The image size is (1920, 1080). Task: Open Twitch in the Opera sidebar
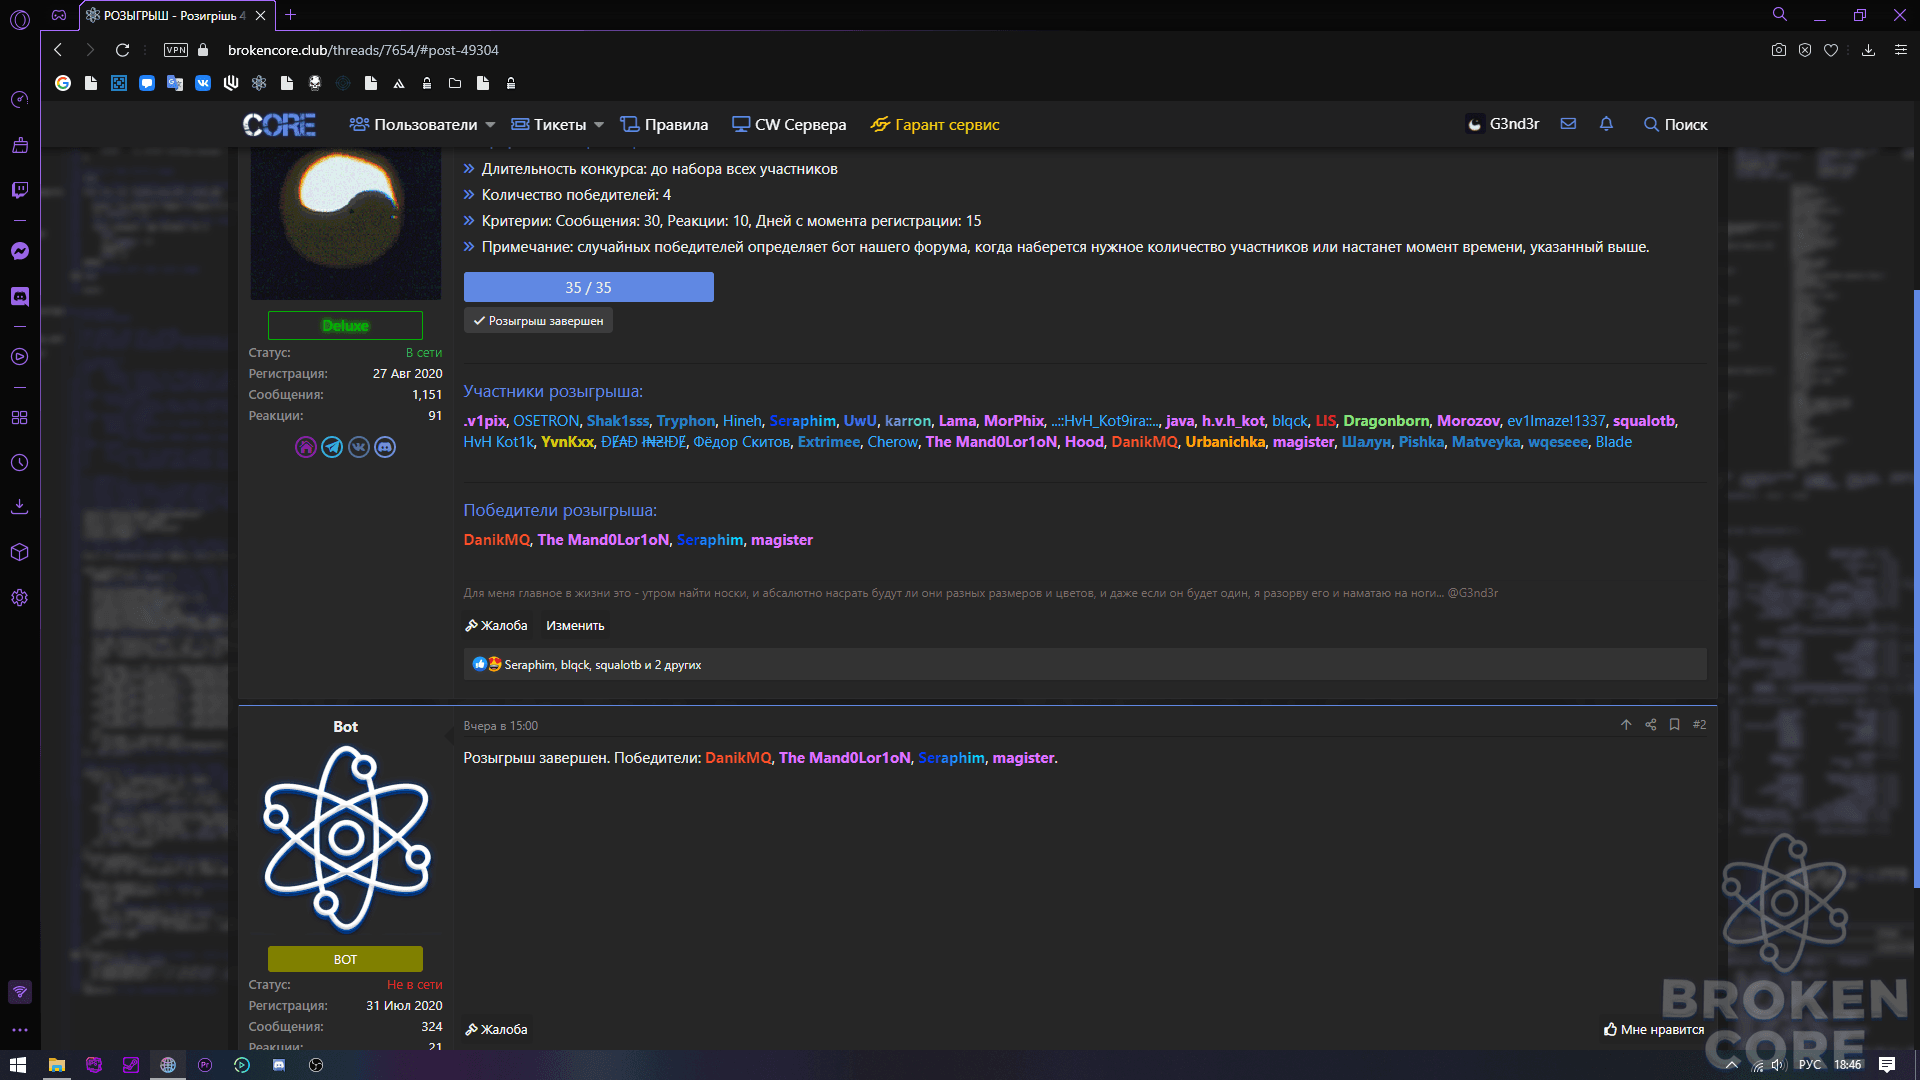click(19, 190)
